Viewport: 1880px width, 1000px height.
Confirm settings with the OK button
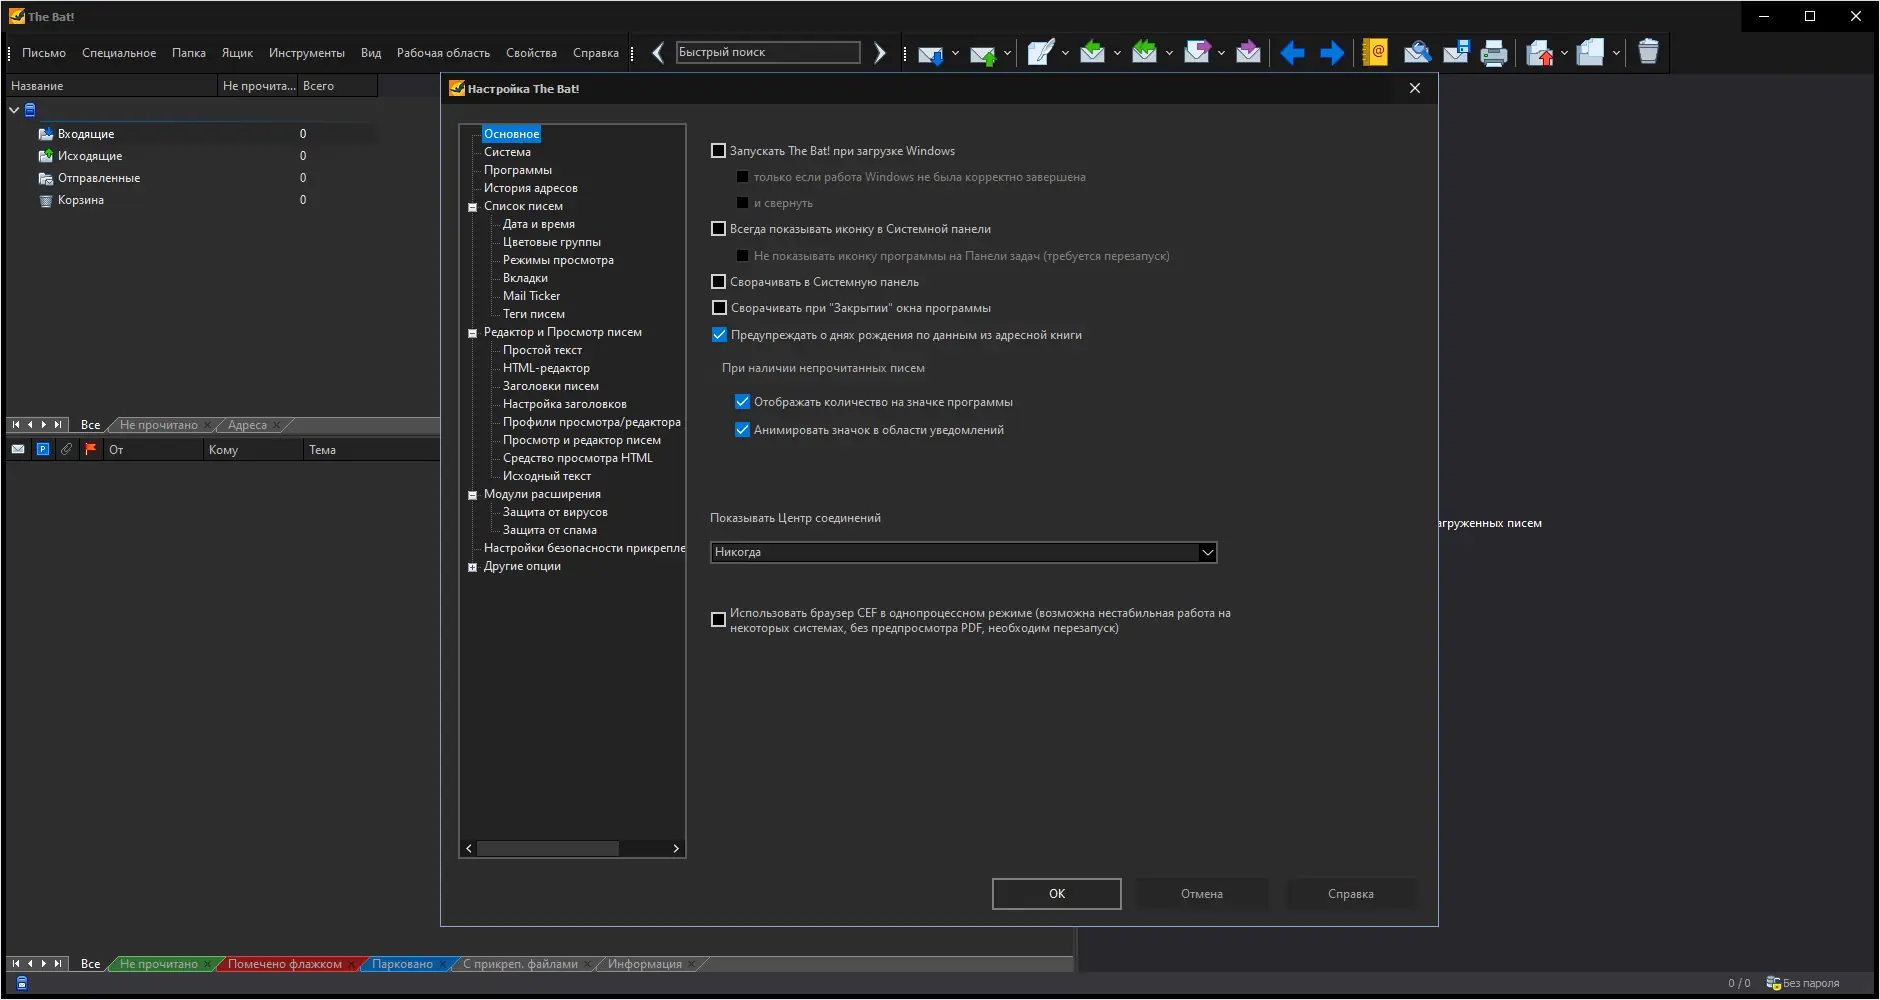click(1057, 894)
